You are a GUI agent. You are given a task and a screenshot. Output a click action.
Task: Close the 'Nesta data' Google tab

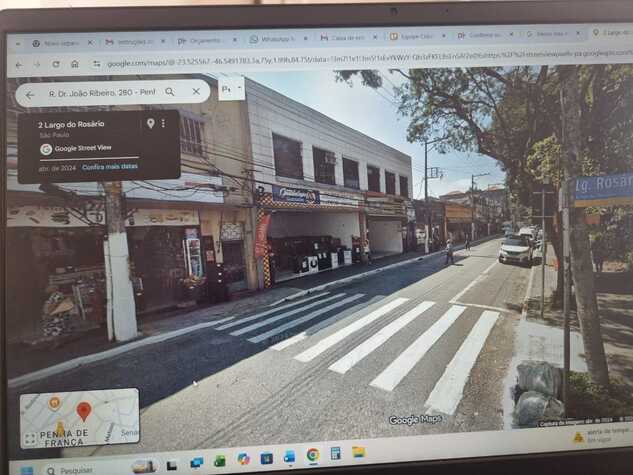coord(578,33)
